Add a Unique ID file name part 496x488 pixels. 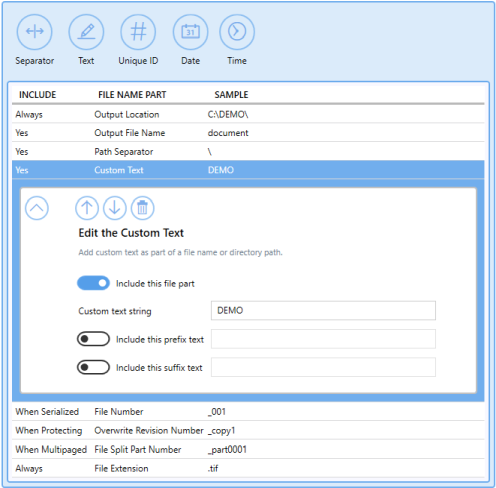click(x=138, y=32)
